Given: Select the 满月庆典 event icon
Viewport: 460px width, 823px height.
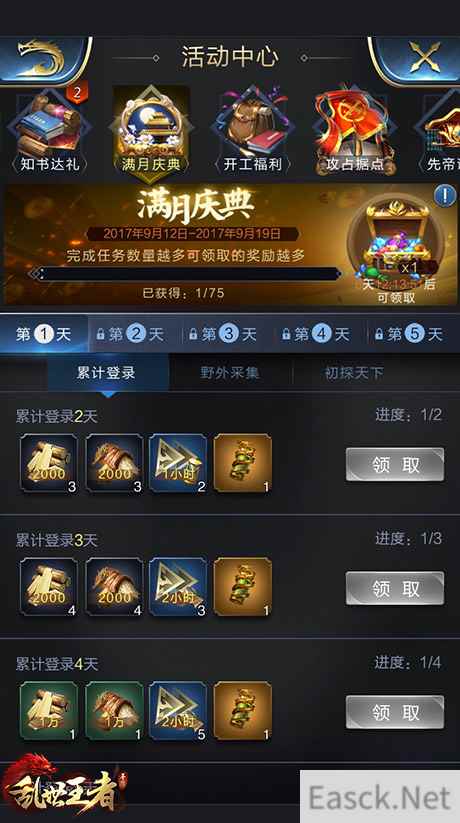Looking at the screenshot, I should (x=151, y=131).
